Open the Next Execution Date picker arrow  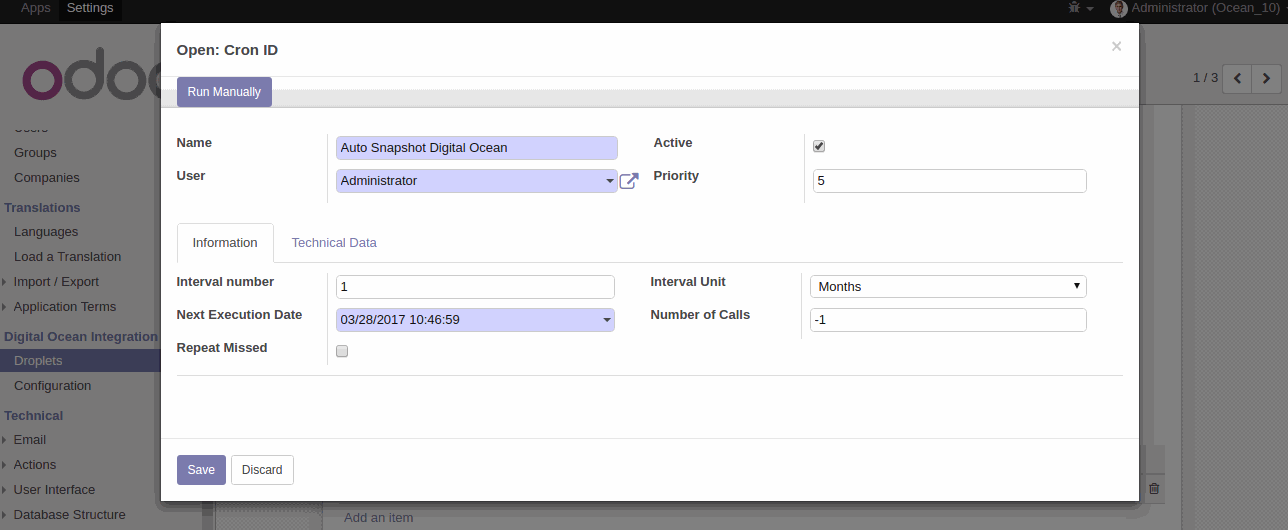point(607,320)
